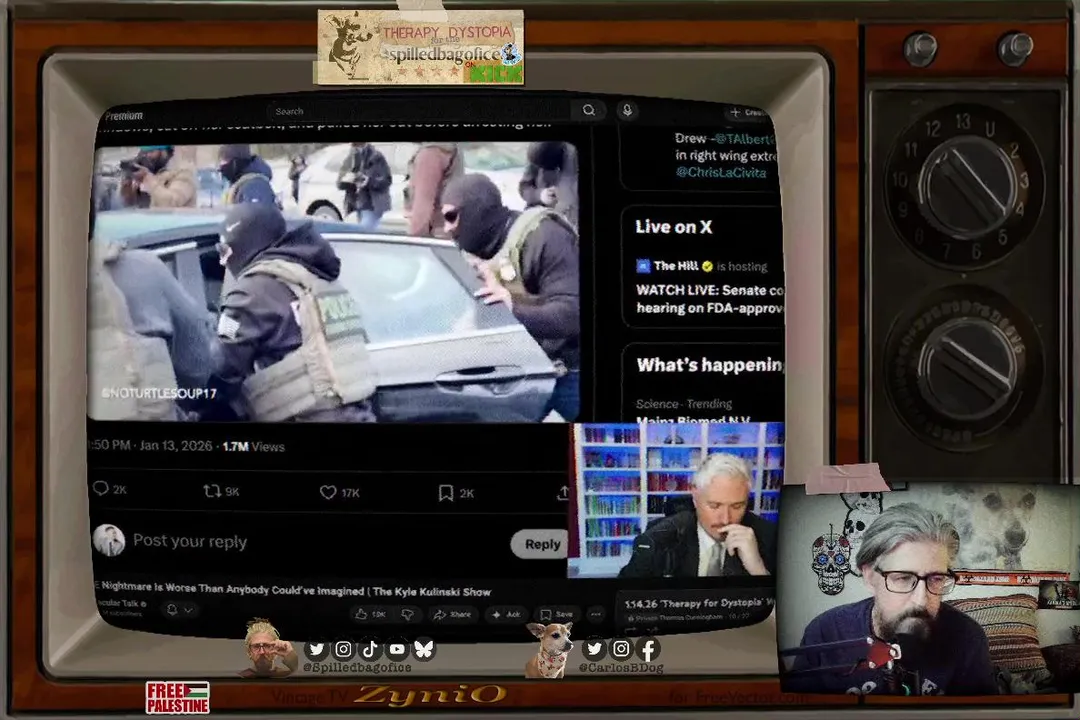
Task: Click the 1.7M Views count
Action: (253, 446)
